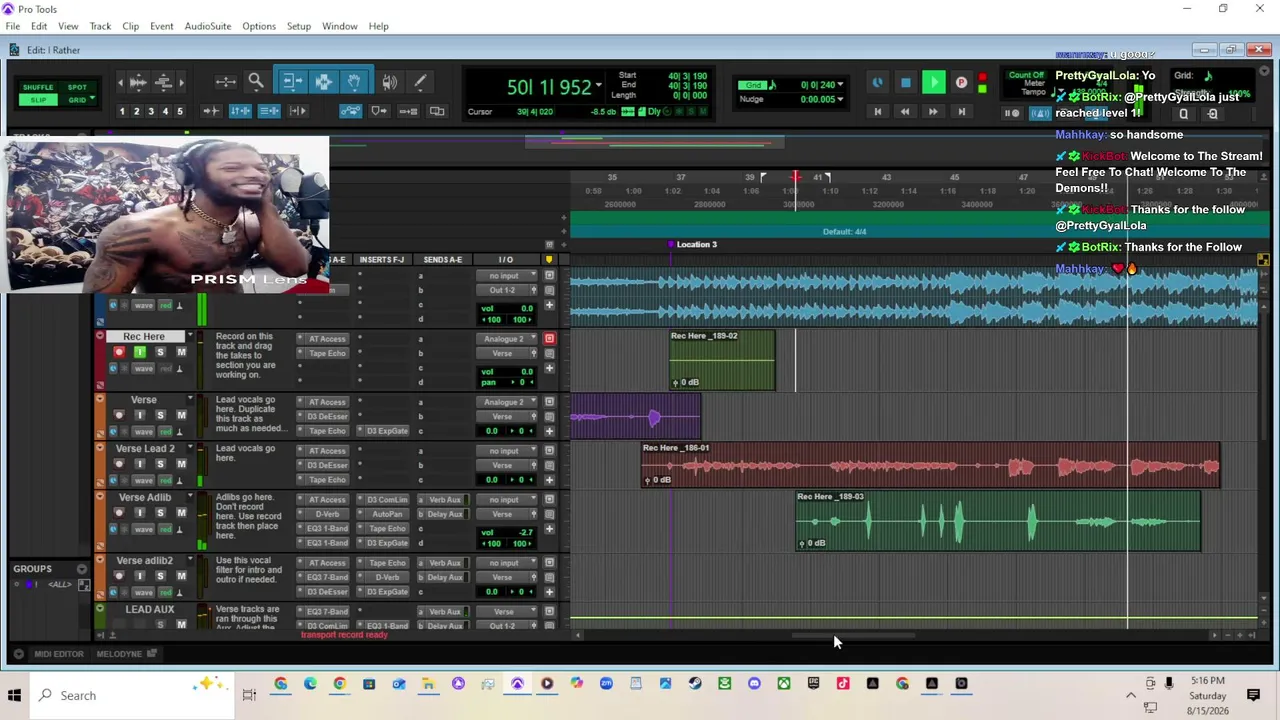This screenshot has height=720, width=1280.
Task: Click the Fast Forward transport button
Action: (933, 112)
